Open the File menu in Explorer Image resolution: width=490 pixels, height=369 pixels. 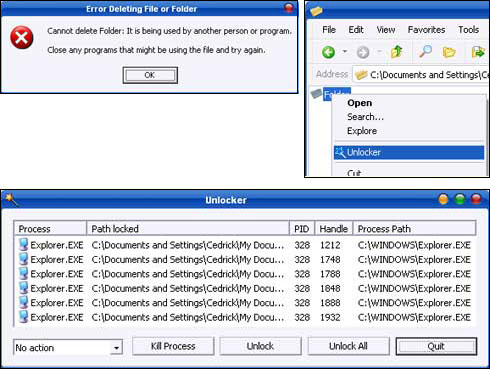(x=329, y=30)
